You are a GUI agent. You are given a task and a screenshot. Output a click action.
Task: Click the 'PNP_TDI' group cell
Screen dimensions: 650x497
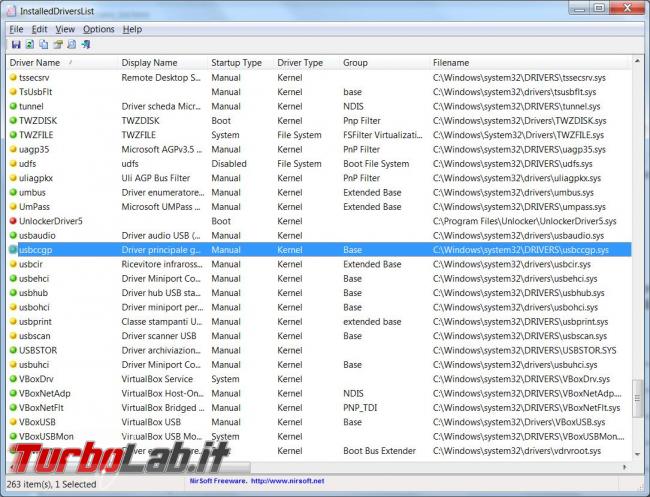[x=360, y=408]
